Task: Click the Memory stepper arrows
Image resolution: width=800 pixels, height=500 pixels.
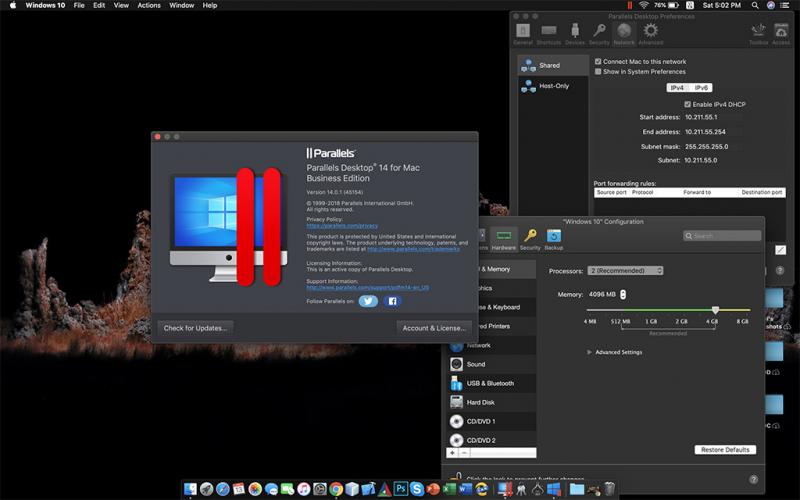Action: click(623, 294)
